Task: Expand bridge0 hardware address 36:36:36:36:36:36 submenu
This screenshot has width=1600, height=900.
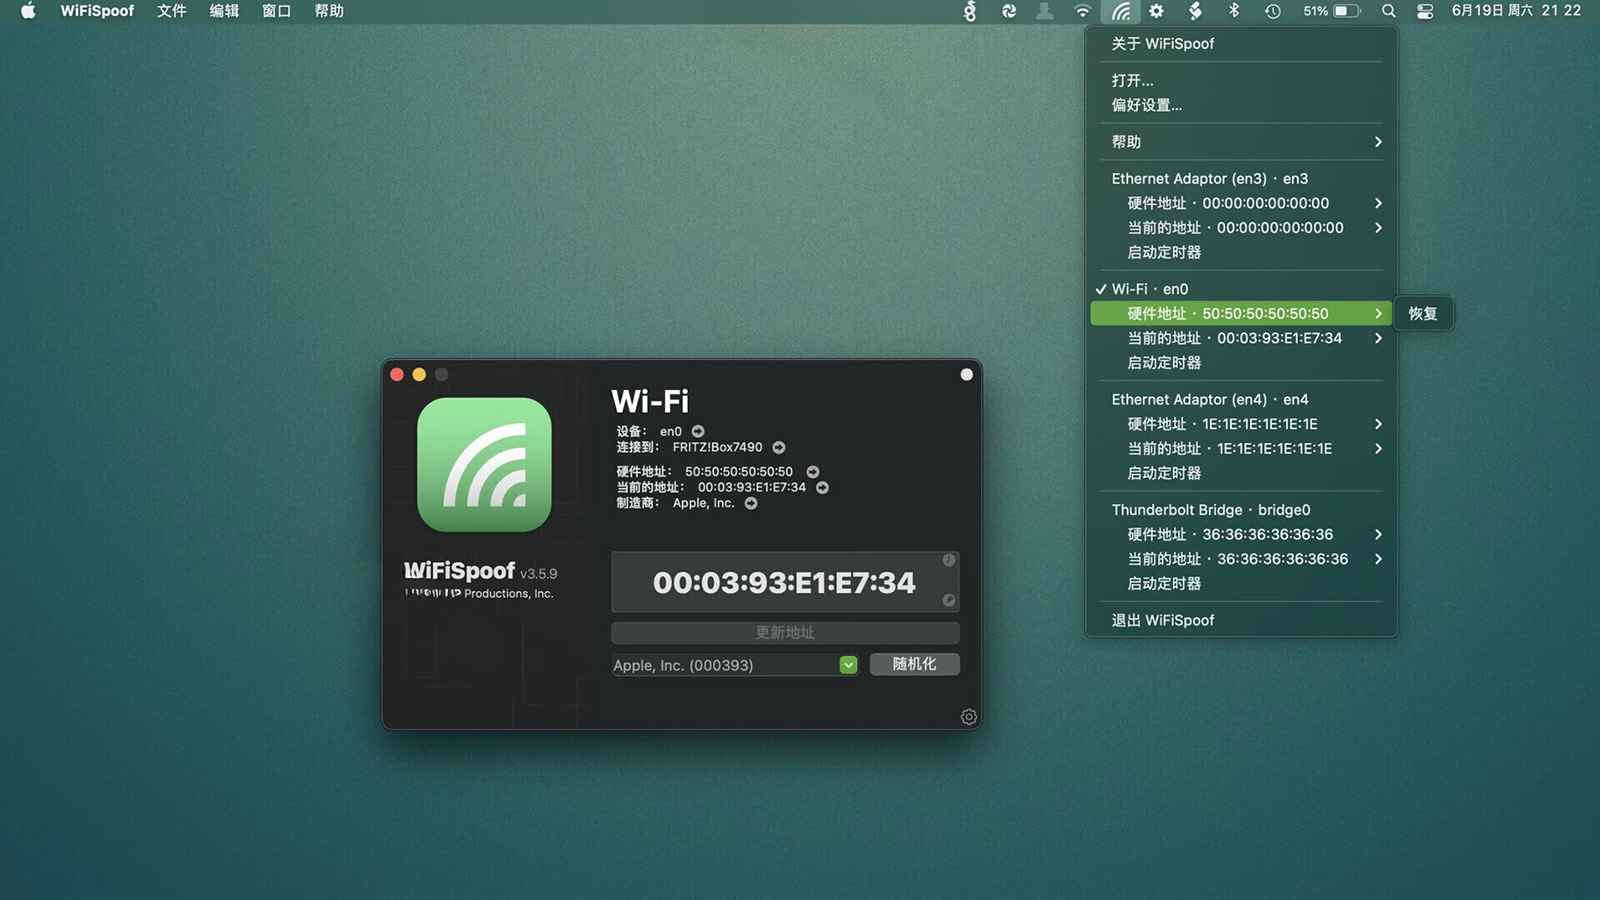Action: click(x=1241, y=534)
